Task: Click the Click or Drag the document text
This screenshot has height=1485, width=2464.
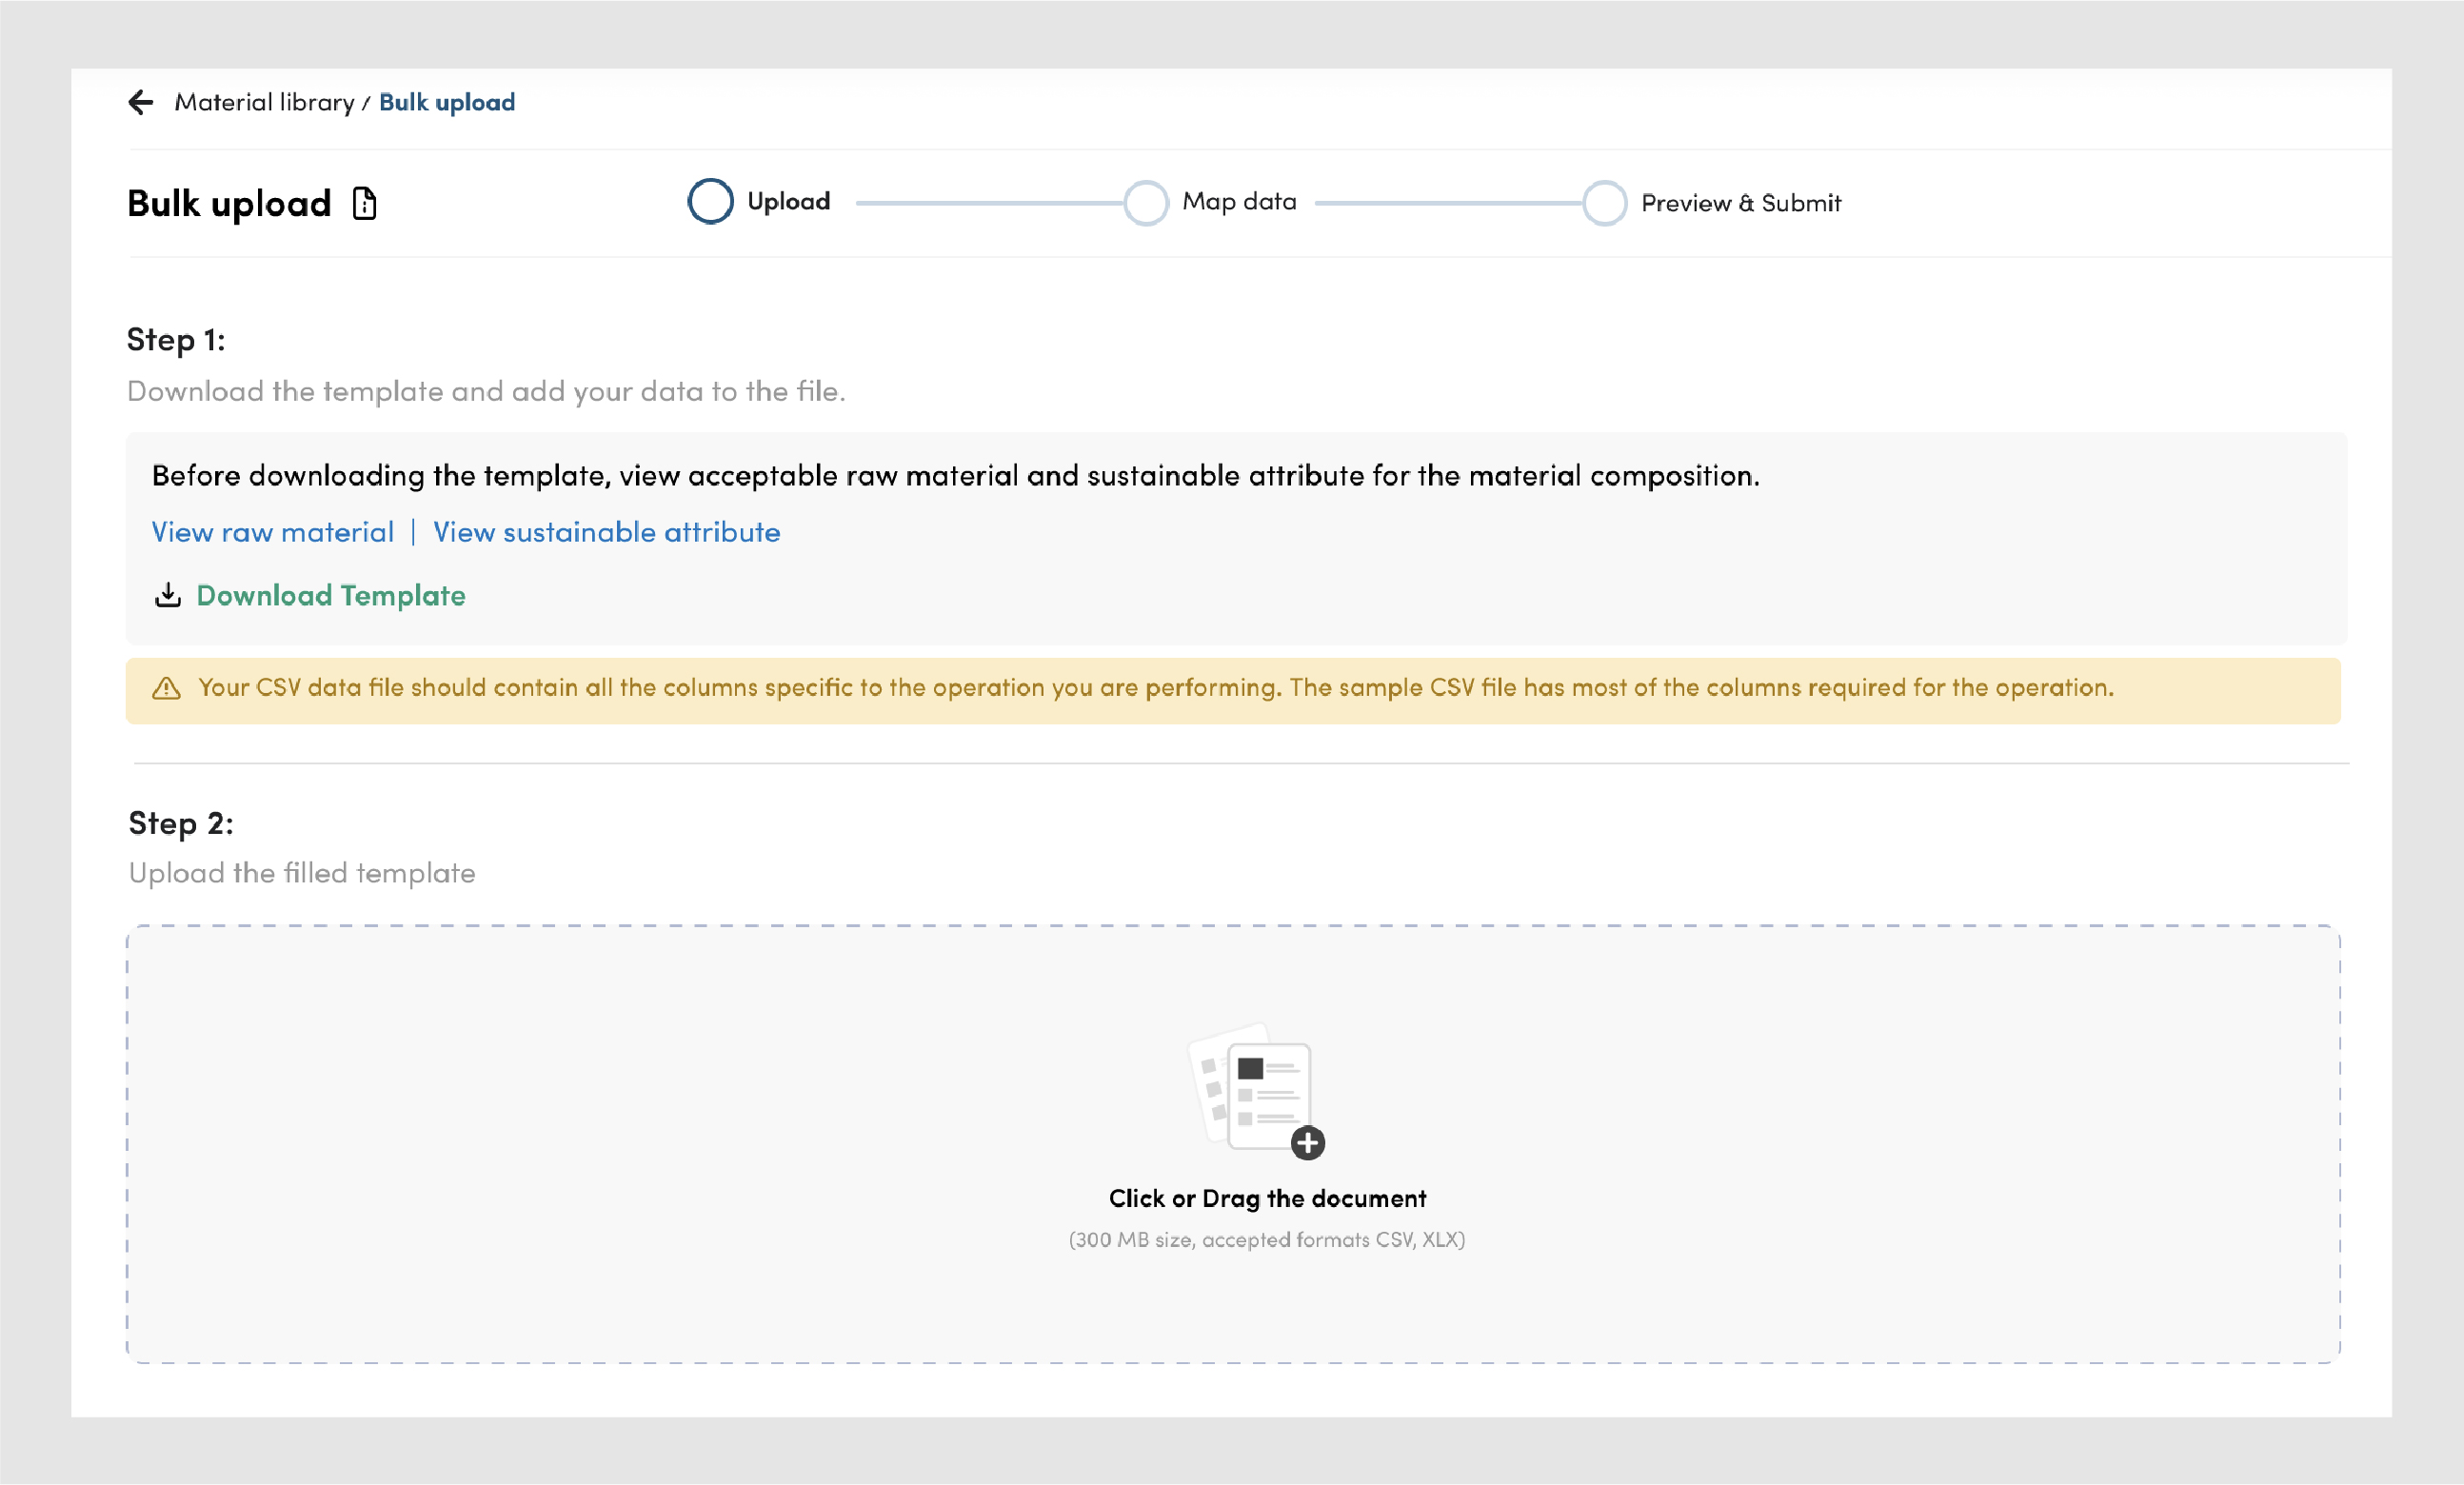Action: 1267,1198
